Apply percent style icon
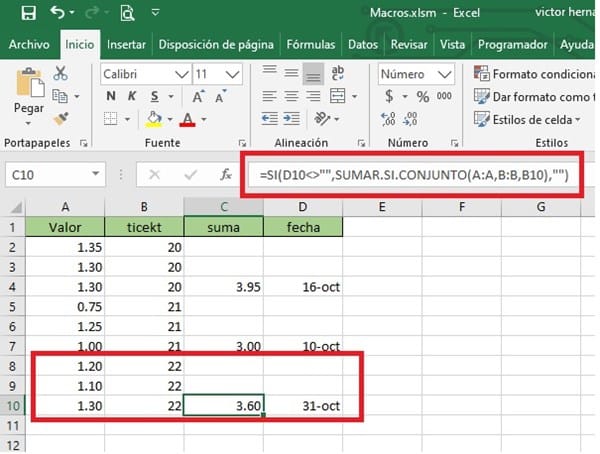The image size is (600, 454). pos(423,96)
